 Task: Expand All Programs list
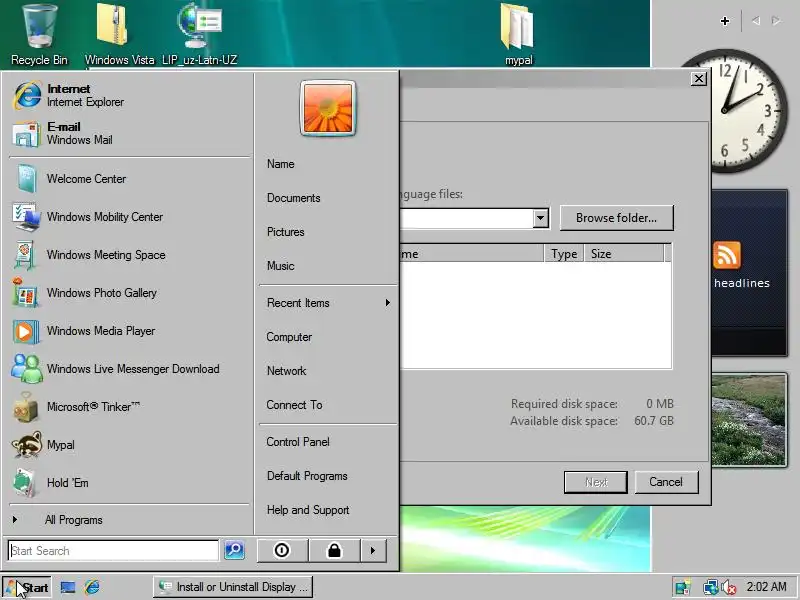(130, 520)
